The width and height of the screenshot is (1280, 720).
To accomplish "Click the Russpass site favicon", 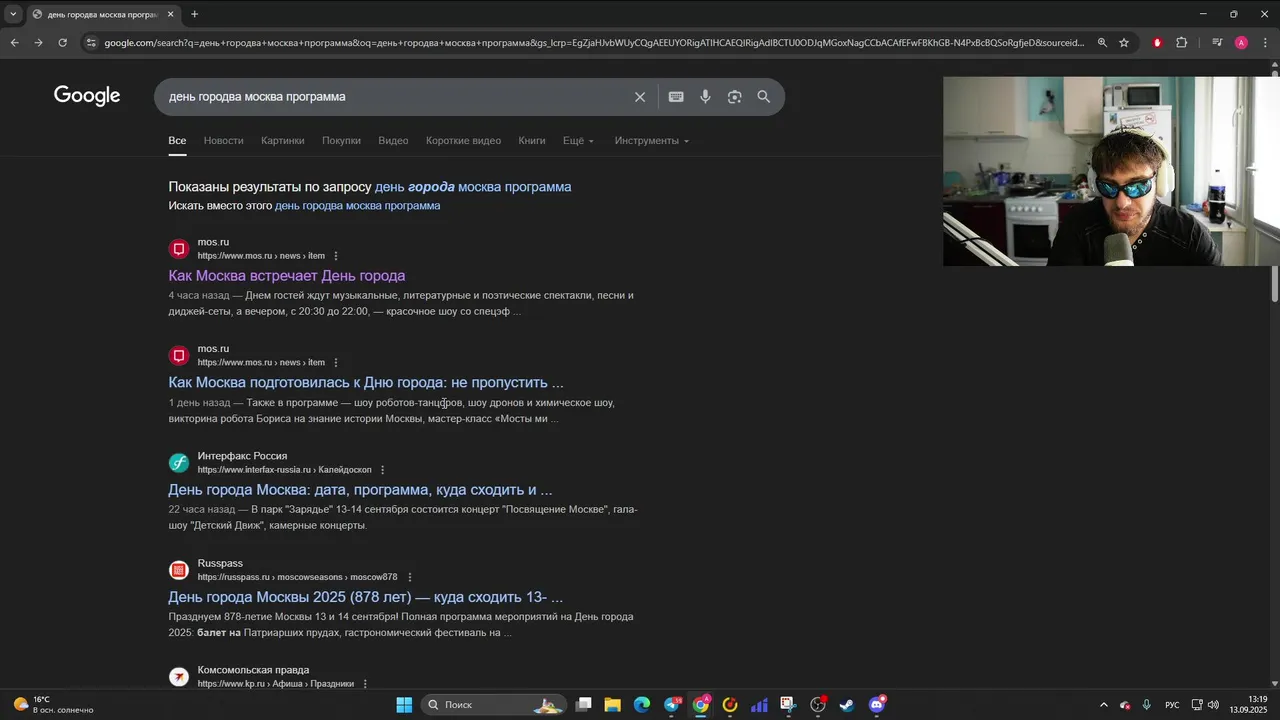I will (179, 570).
